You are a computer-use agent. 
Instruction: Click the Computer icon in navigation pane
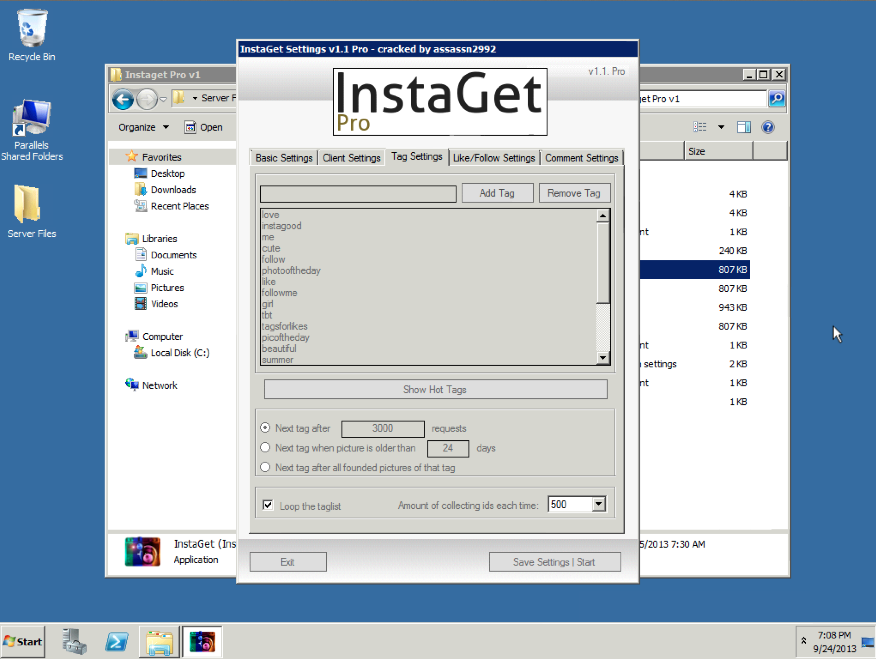coord(132,336)
